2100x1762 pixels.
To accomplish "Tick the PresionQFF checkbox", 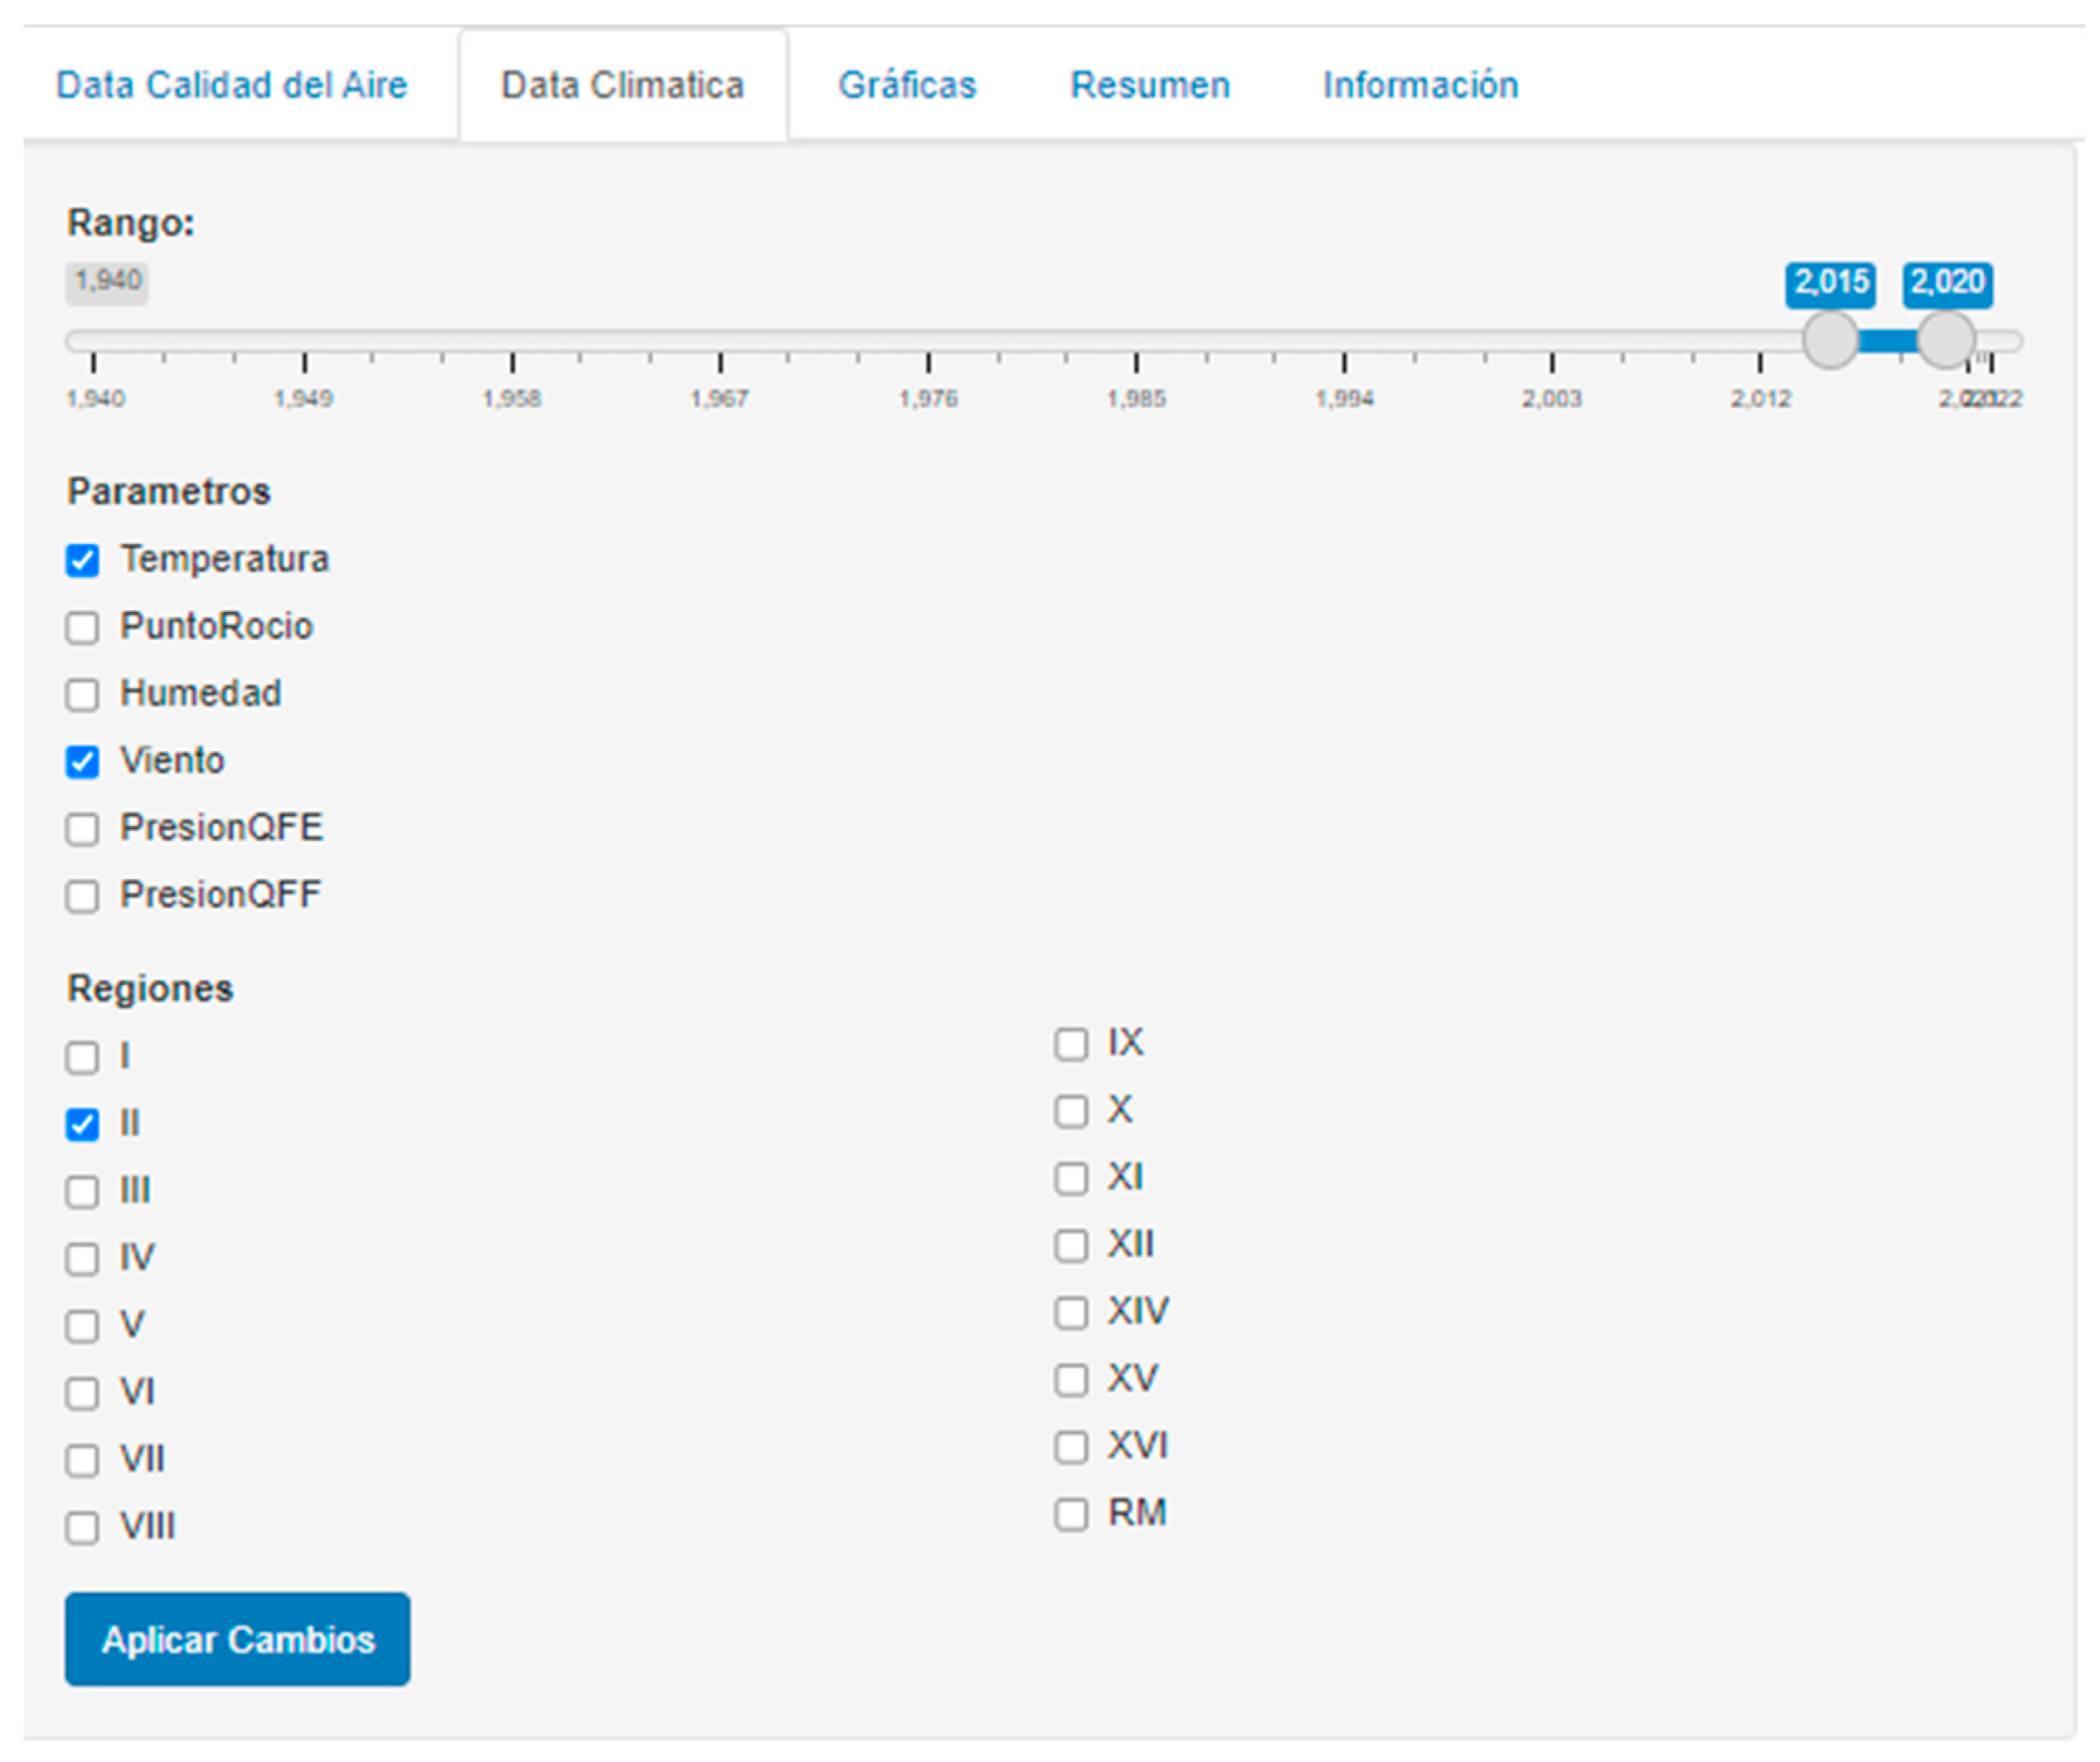I will coord(82,896).
